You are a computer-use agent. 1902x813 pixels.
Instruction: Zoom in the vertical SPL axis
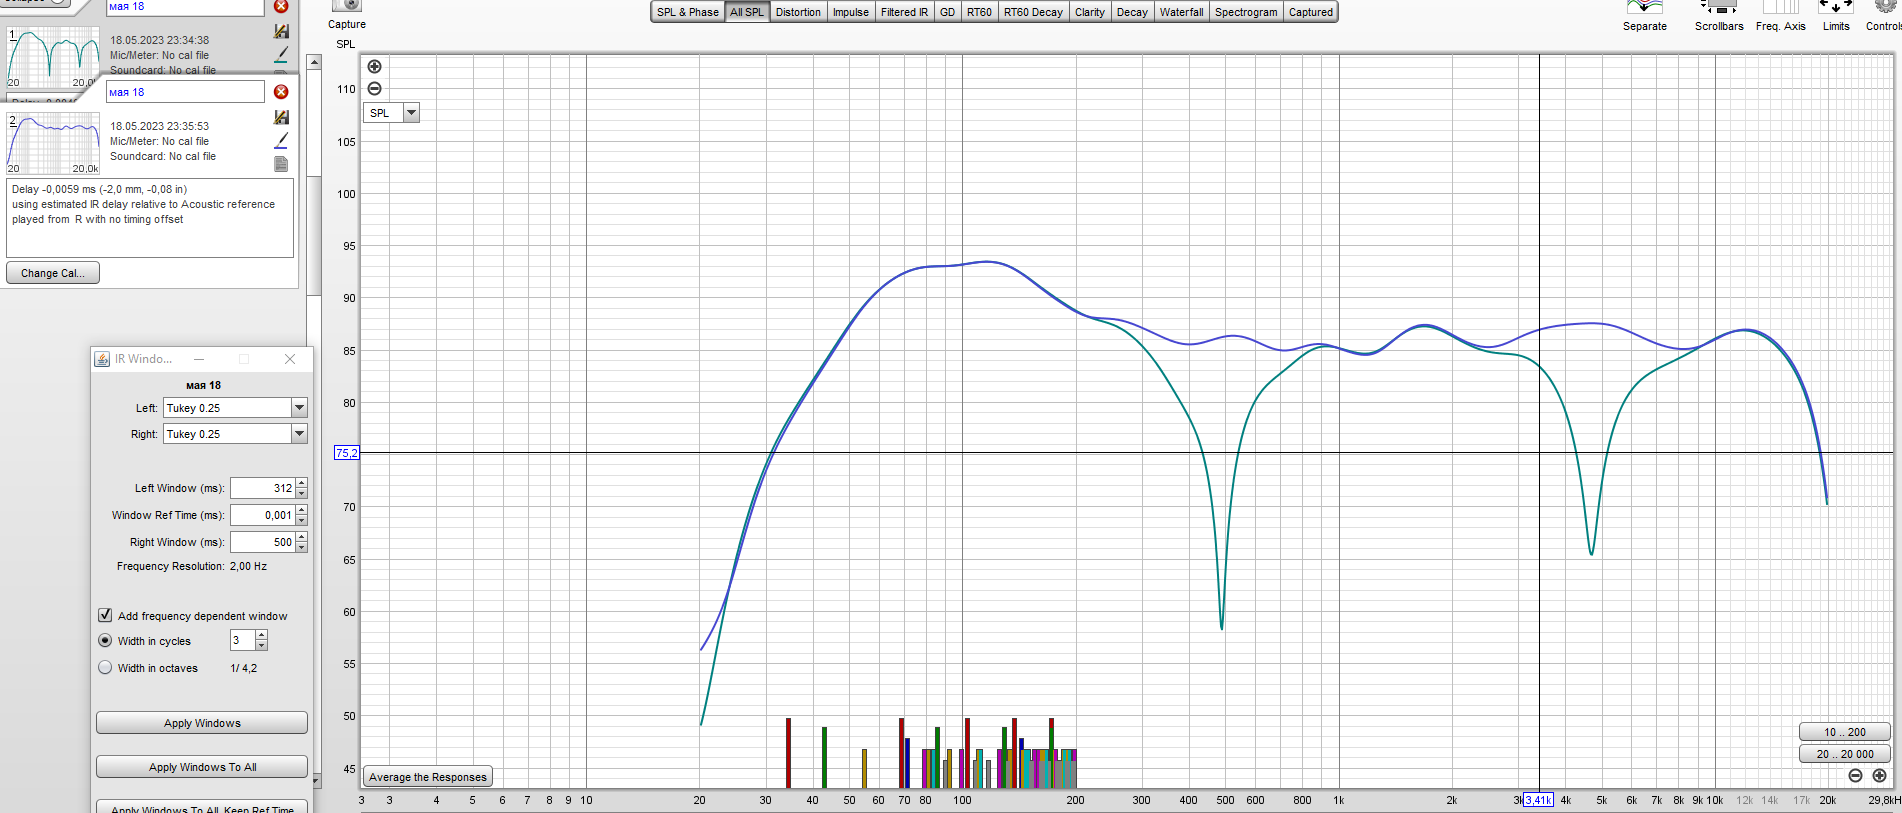(x=374, y=67)
